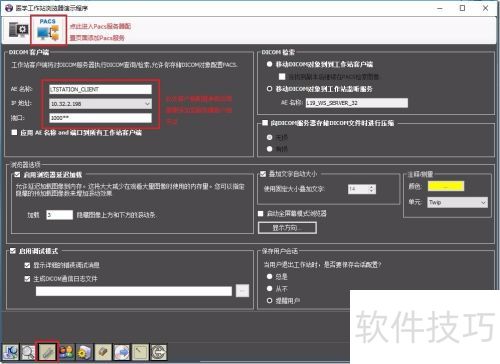Open the wrench settings tool icon

[47, 352]
